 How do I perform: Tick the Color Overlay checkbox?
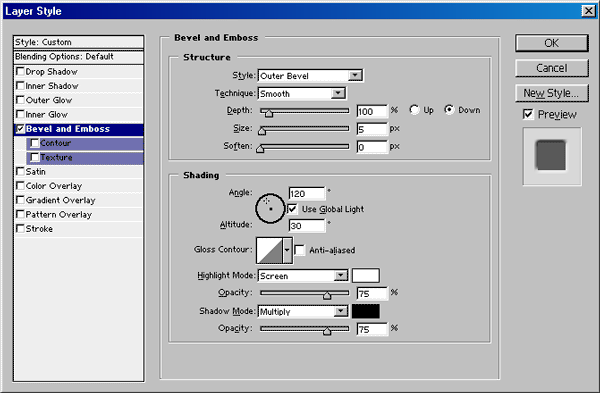[20, 186]
